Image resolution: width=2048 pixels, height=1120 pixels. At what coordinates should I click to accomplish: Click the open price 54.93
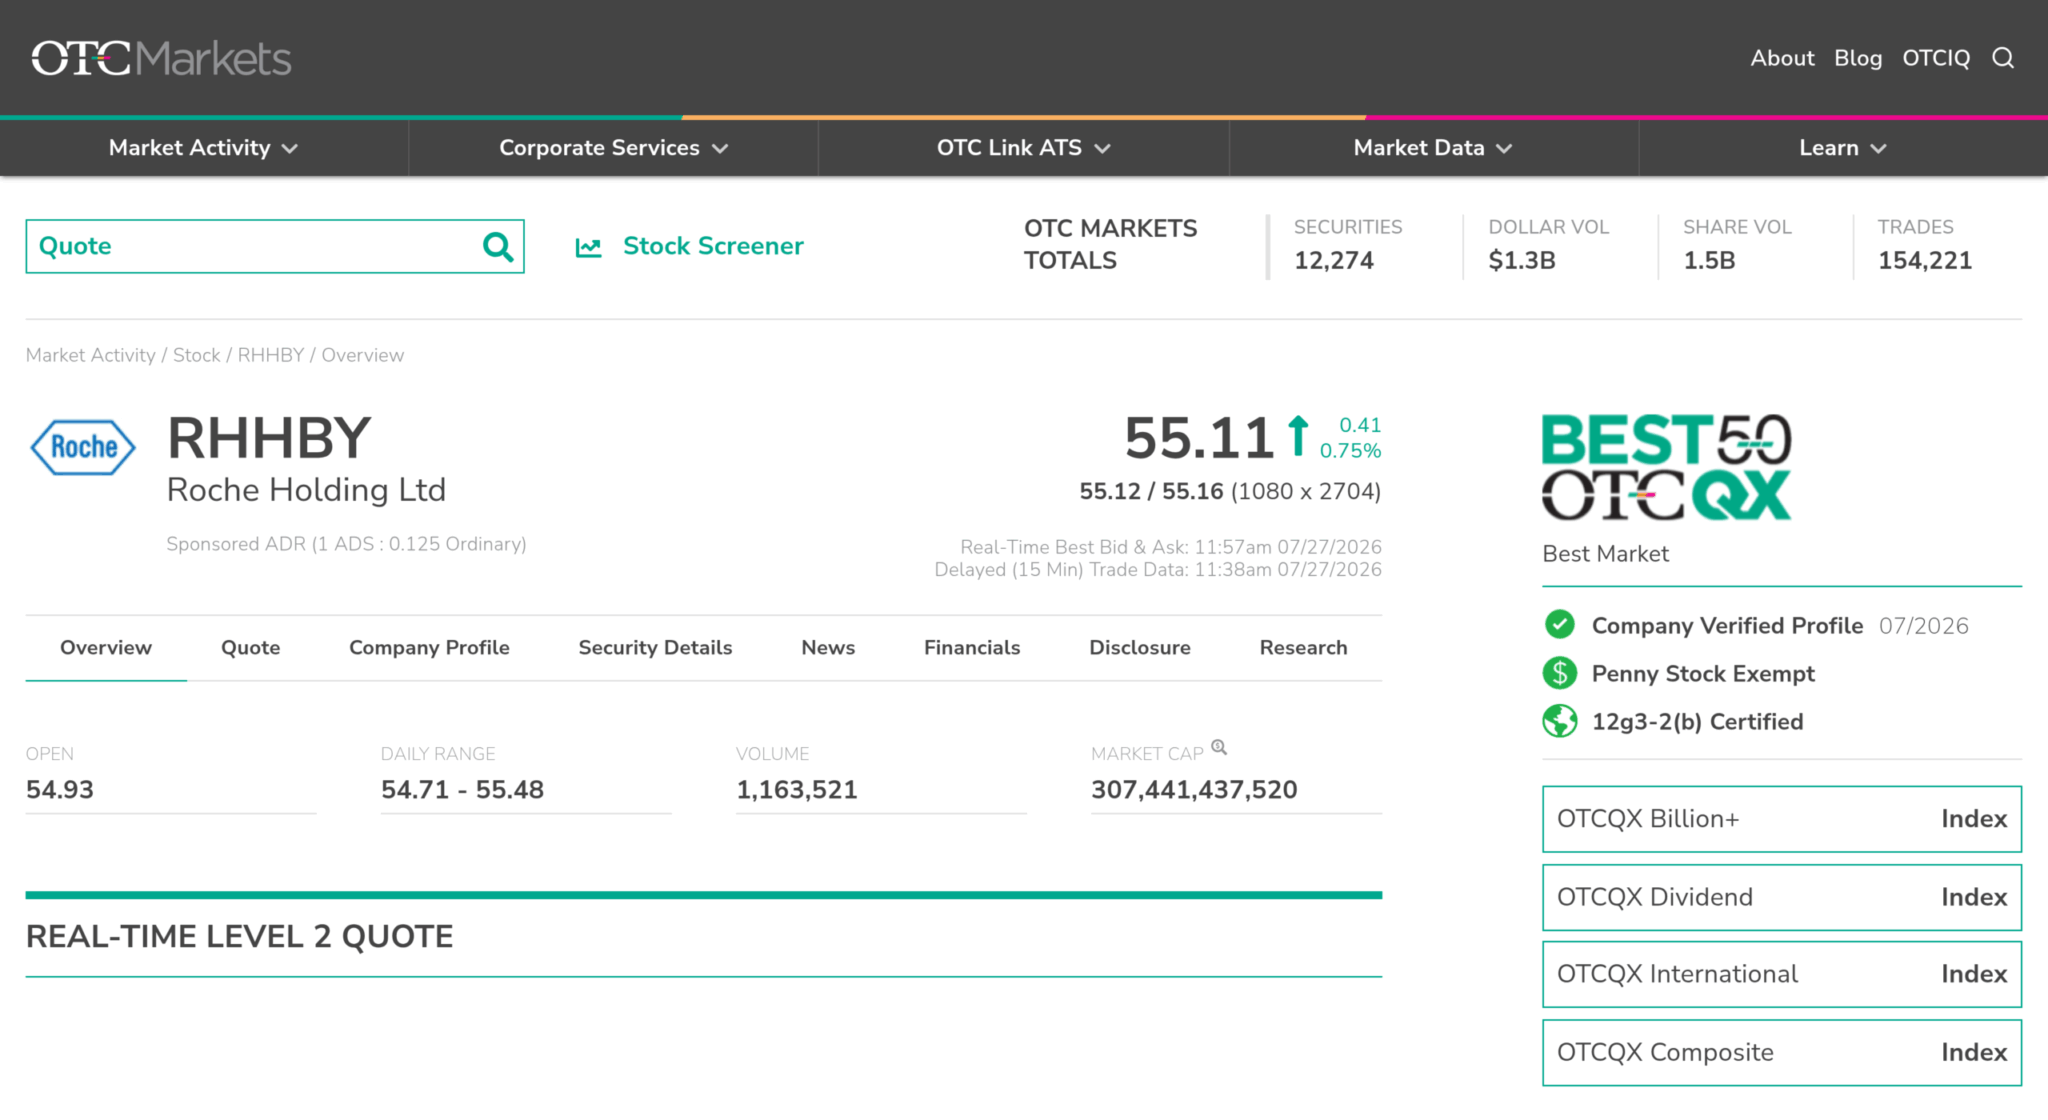coord(60,790)
